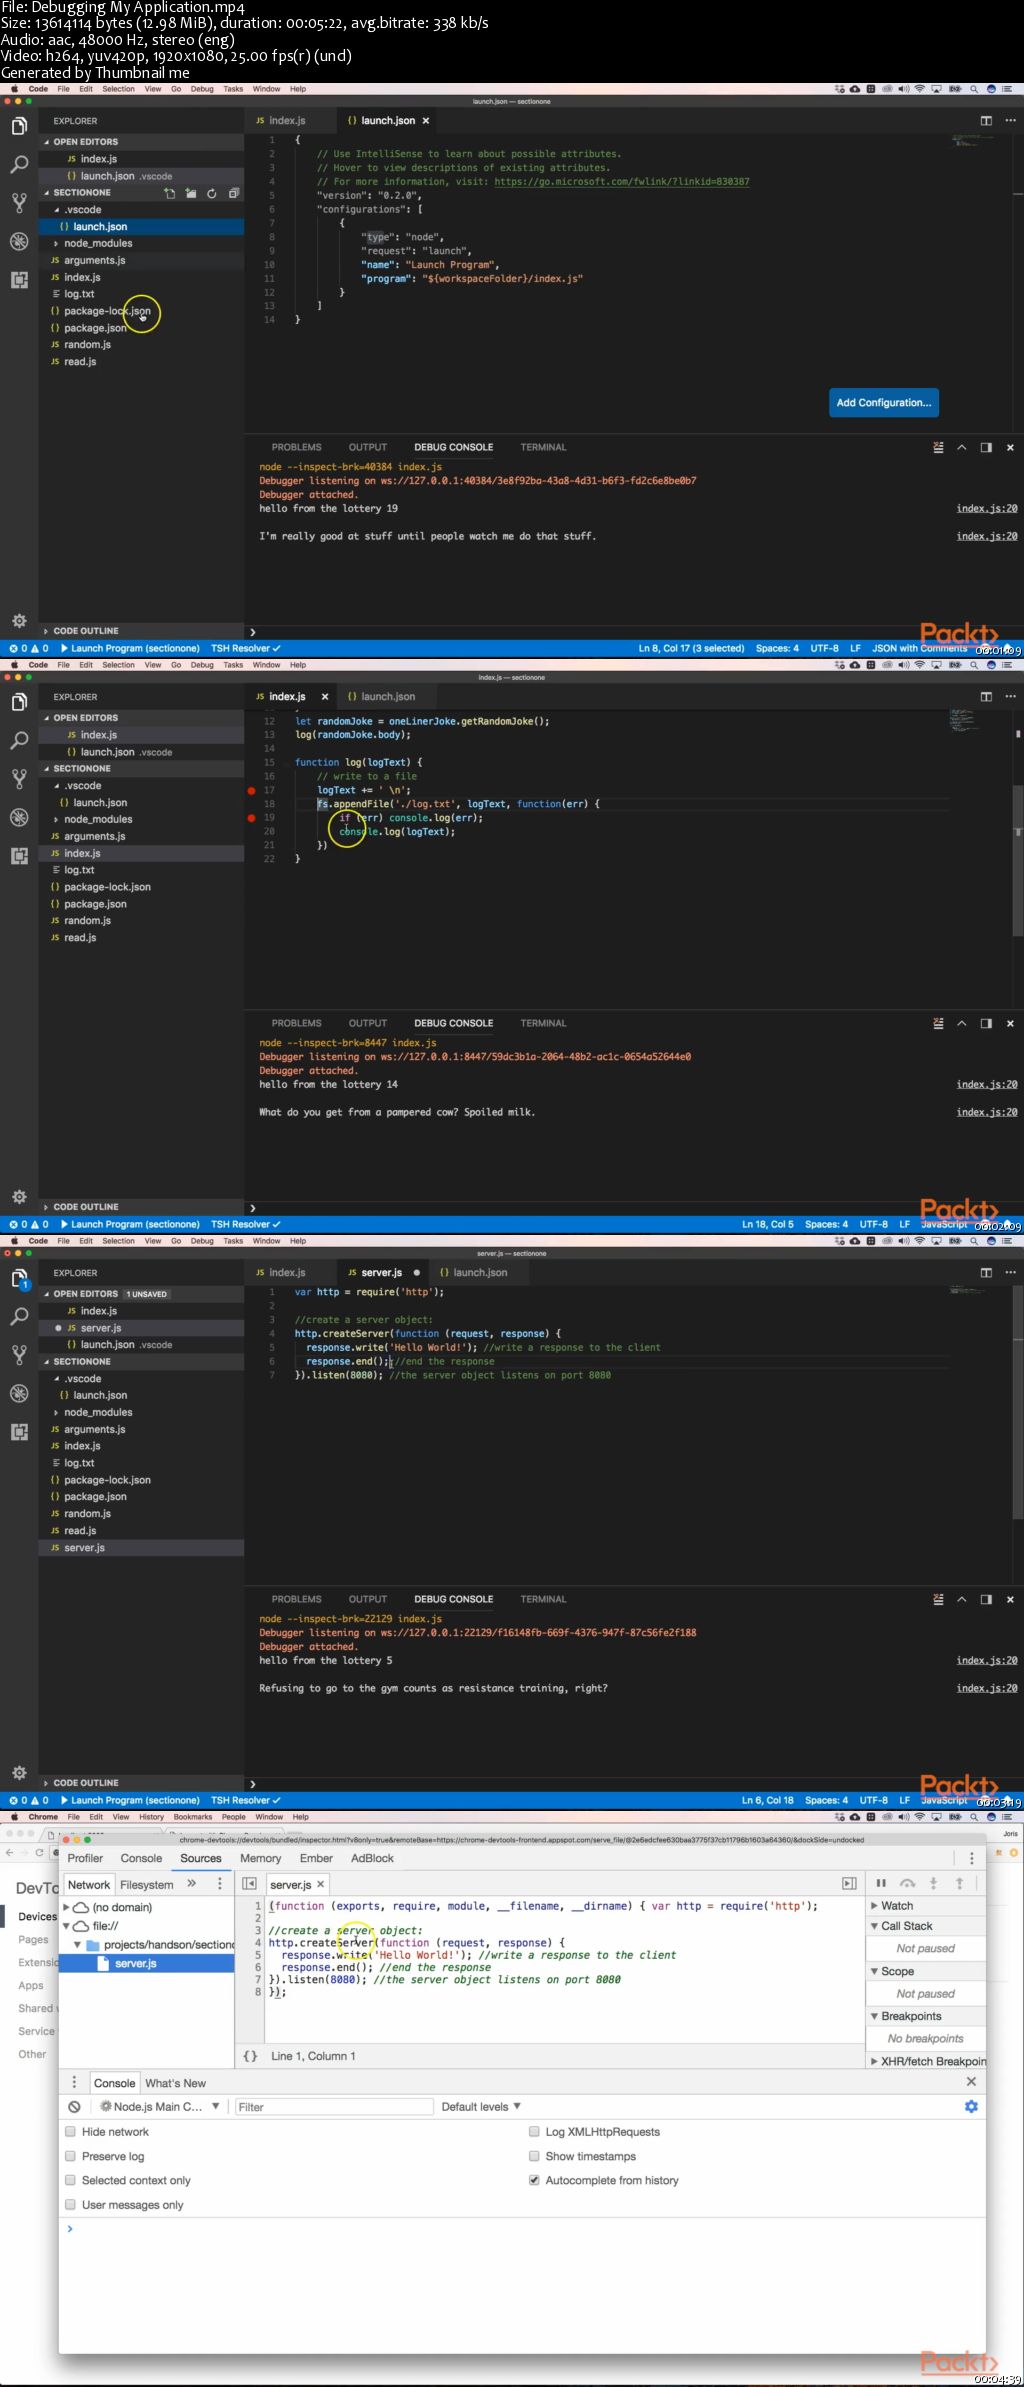Click the 1 UNSAVED badge
This screenshot has height=2387, width=1024.
click(x=147, y=1294)
